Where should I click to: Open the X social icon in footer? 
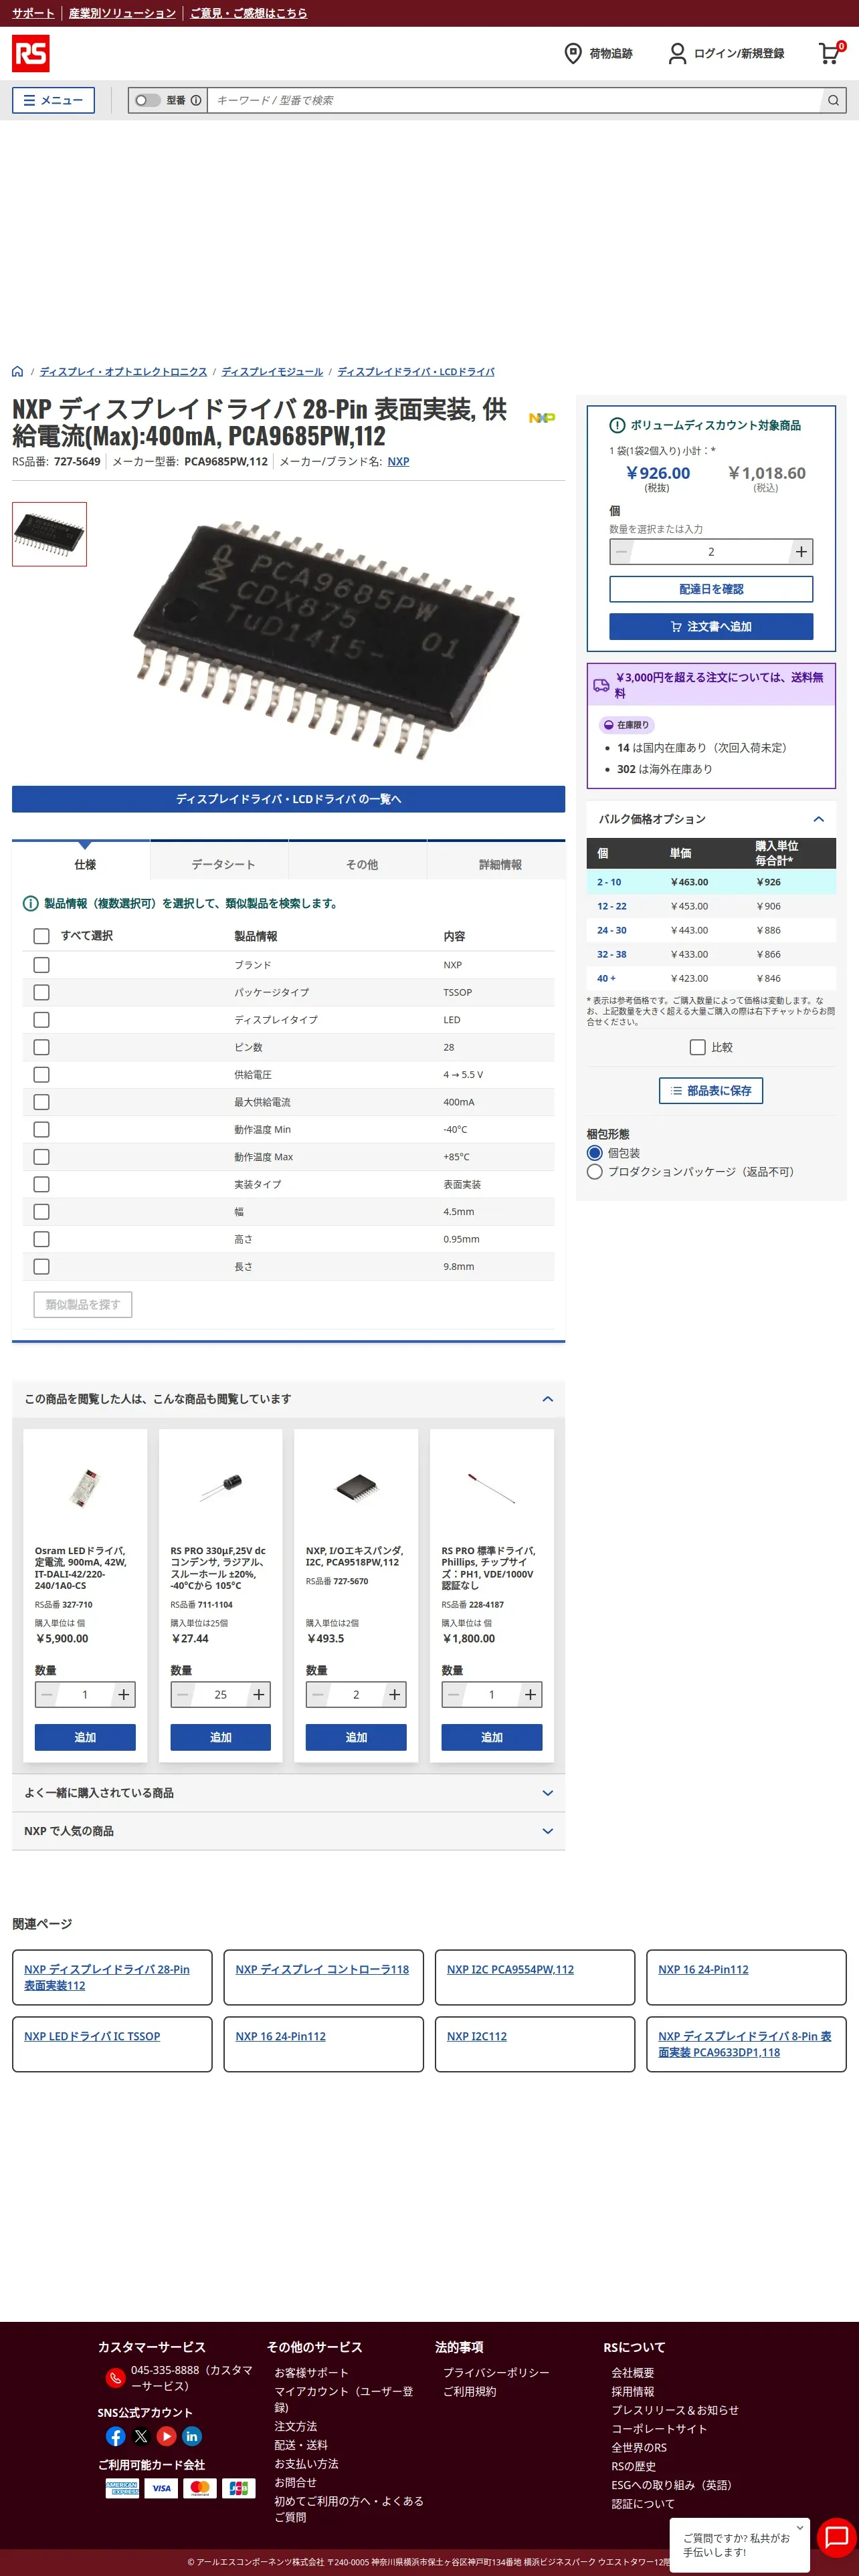click(141, 2436)
